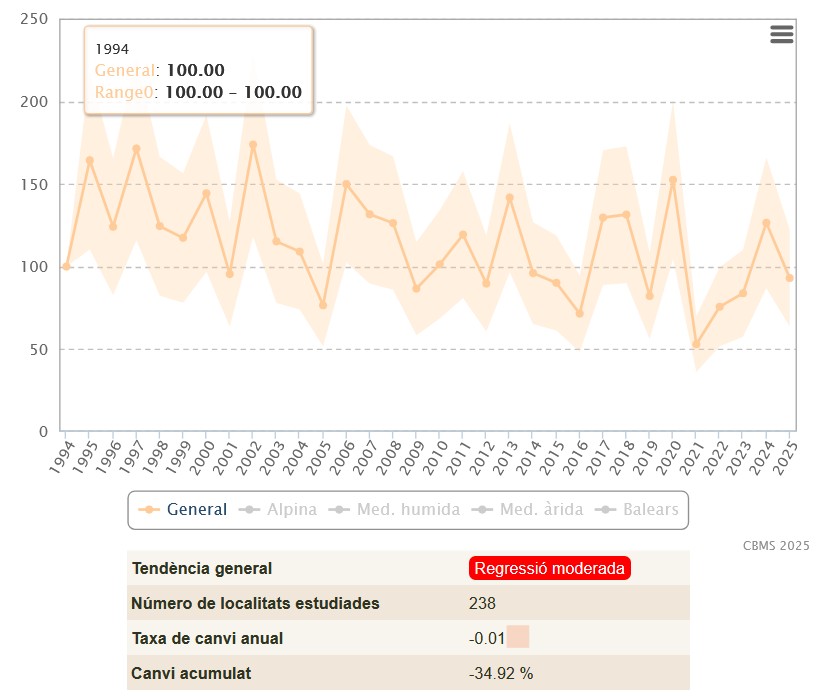
Task: Click the Número de localitats estudiades label
Action: click(x=256, y=603)
